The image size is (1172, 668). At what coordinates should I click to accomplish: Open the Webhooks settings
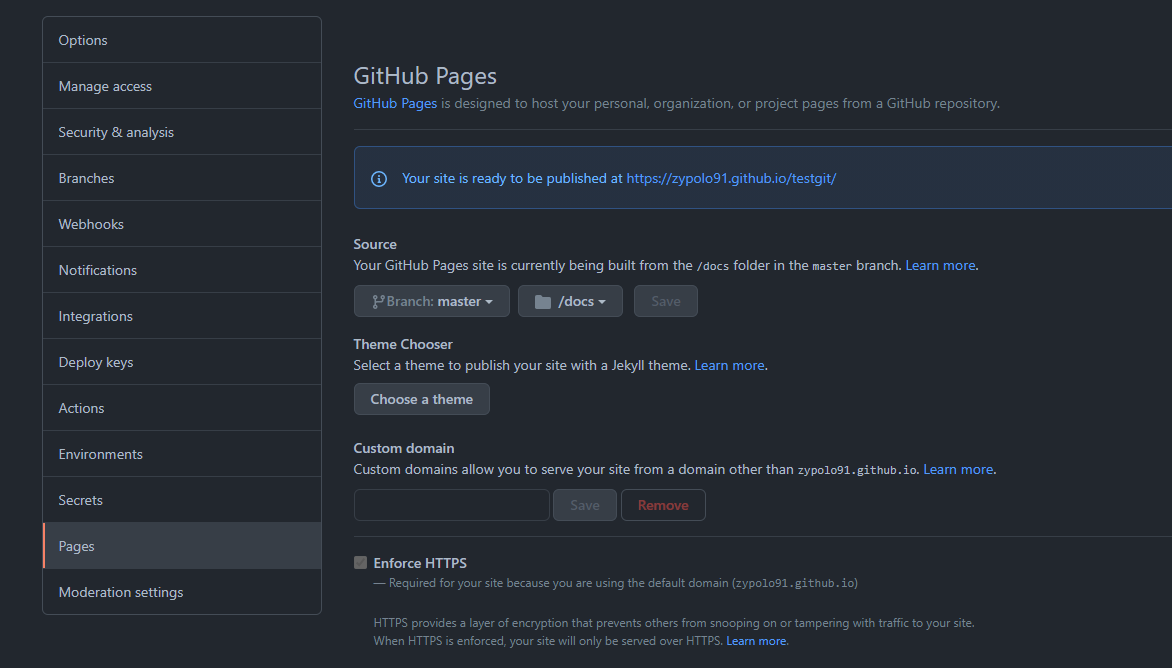pyautogui.click(x=182, y=224)
